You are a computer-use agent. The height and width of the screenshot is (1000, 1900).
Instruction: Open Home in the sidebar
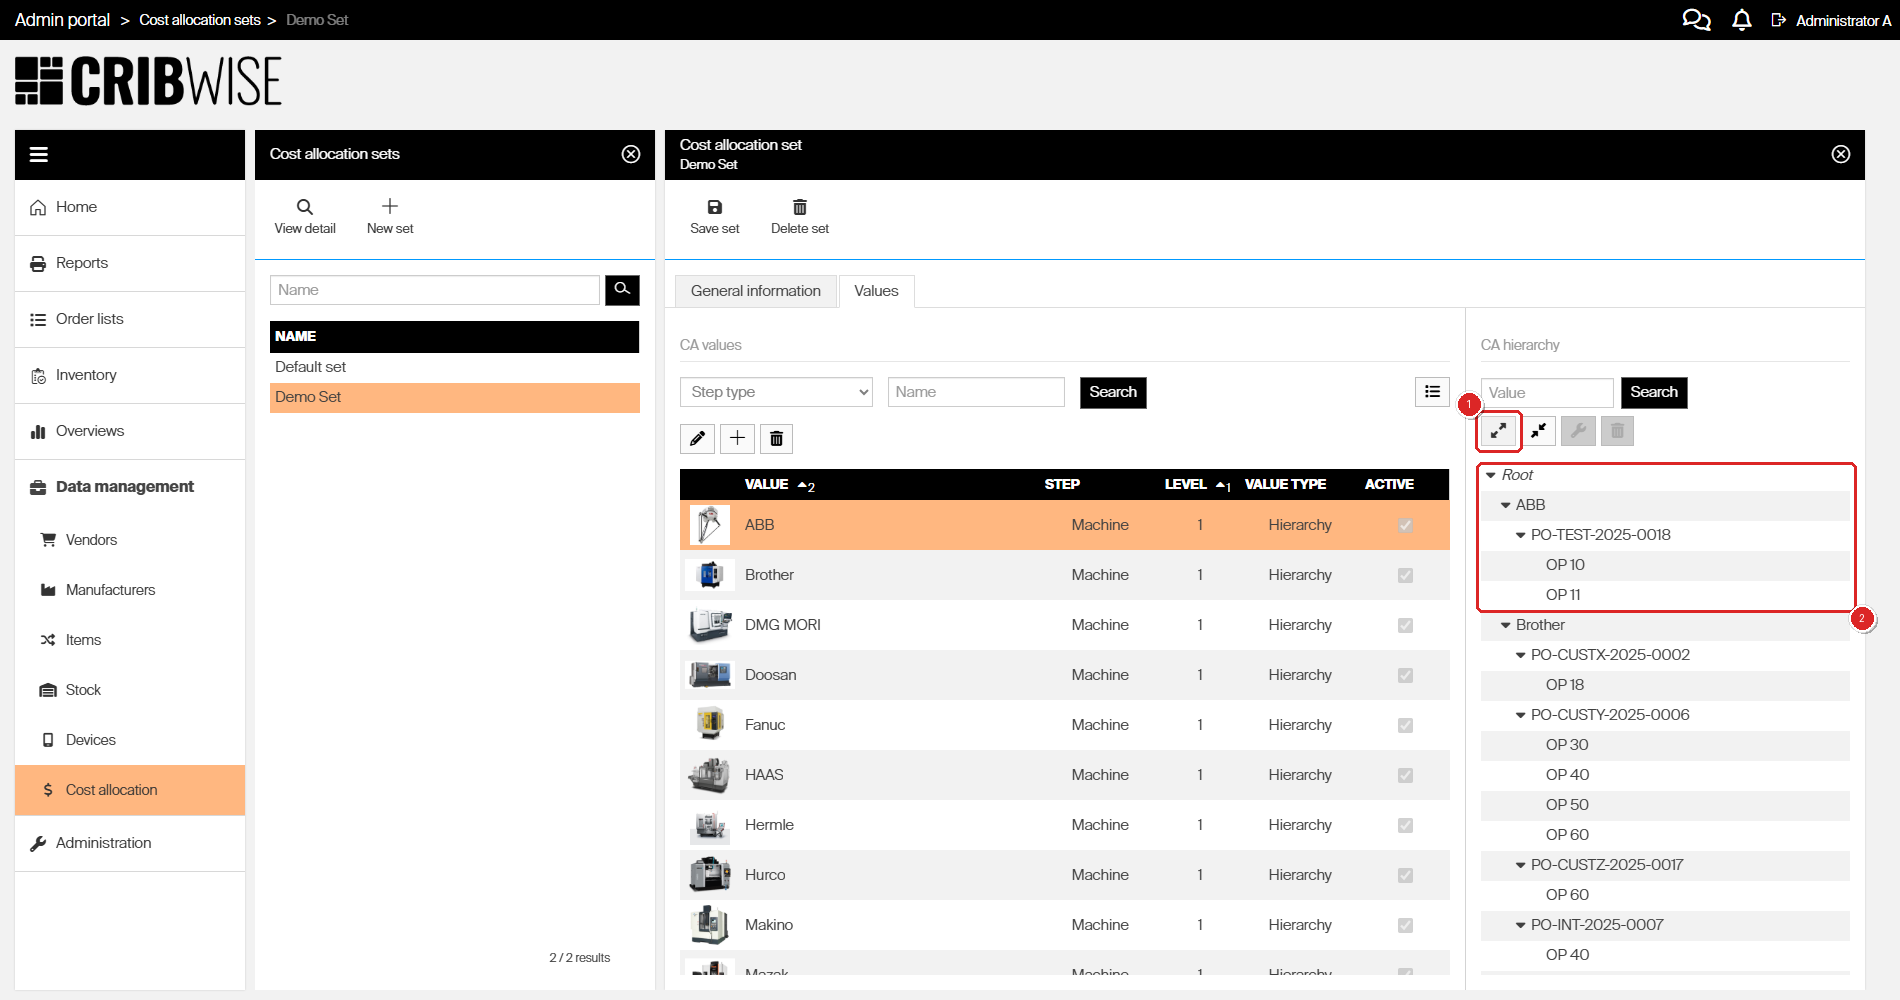130,207
